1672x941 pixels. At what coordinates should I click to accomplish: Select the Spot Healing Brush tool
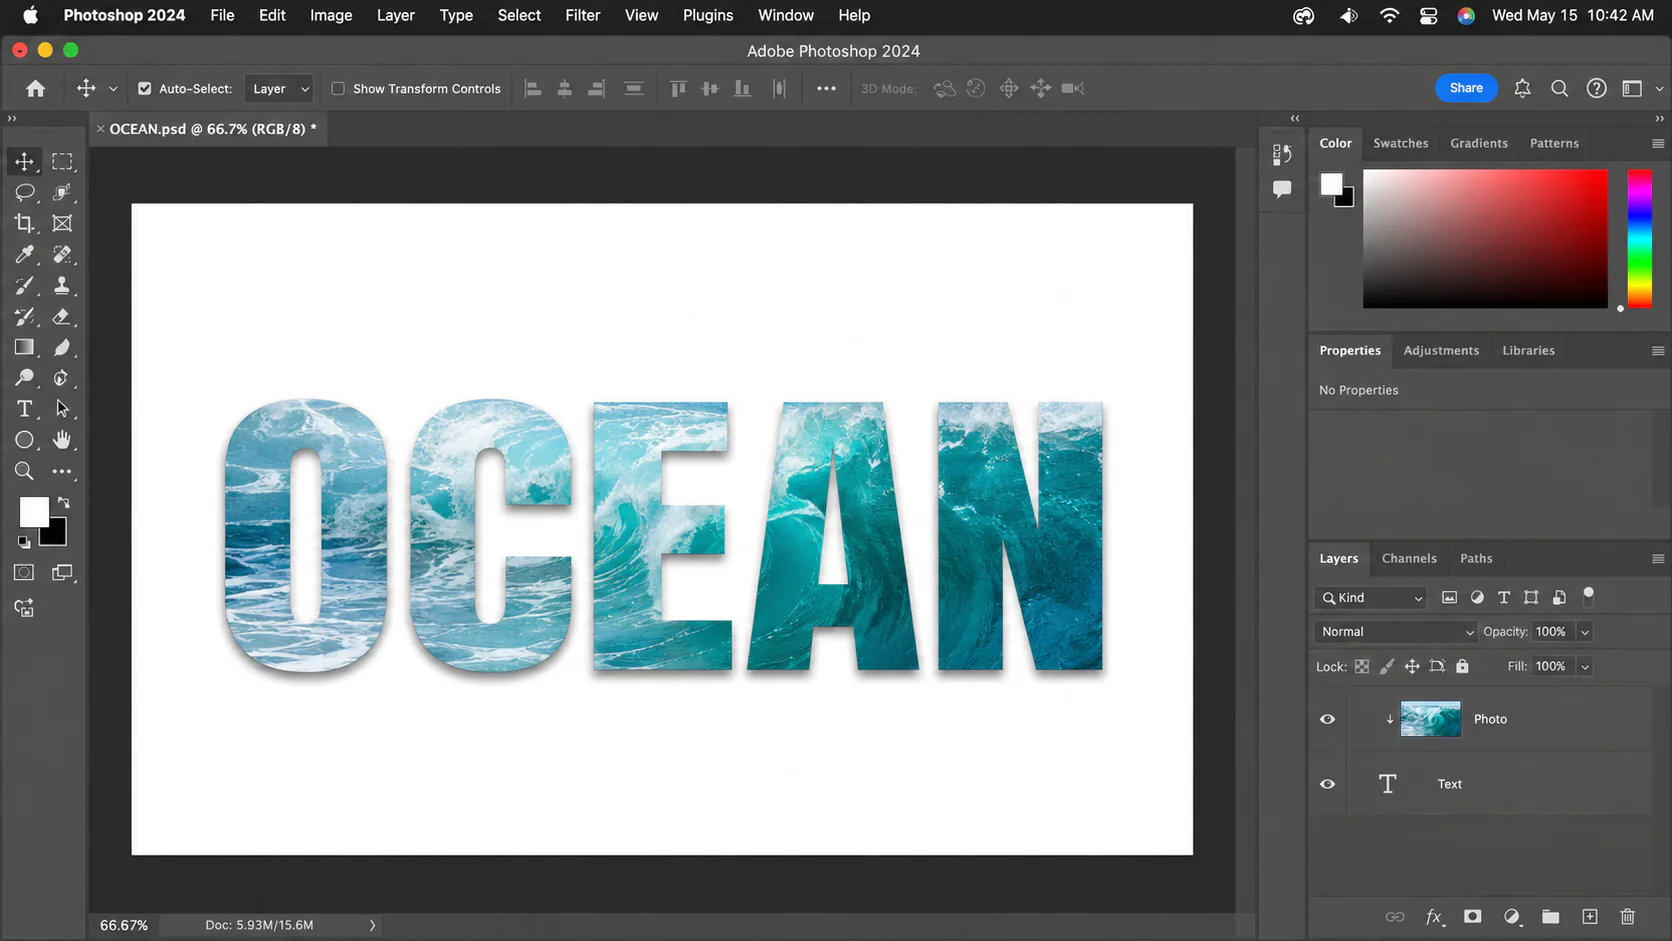(62, 254)
